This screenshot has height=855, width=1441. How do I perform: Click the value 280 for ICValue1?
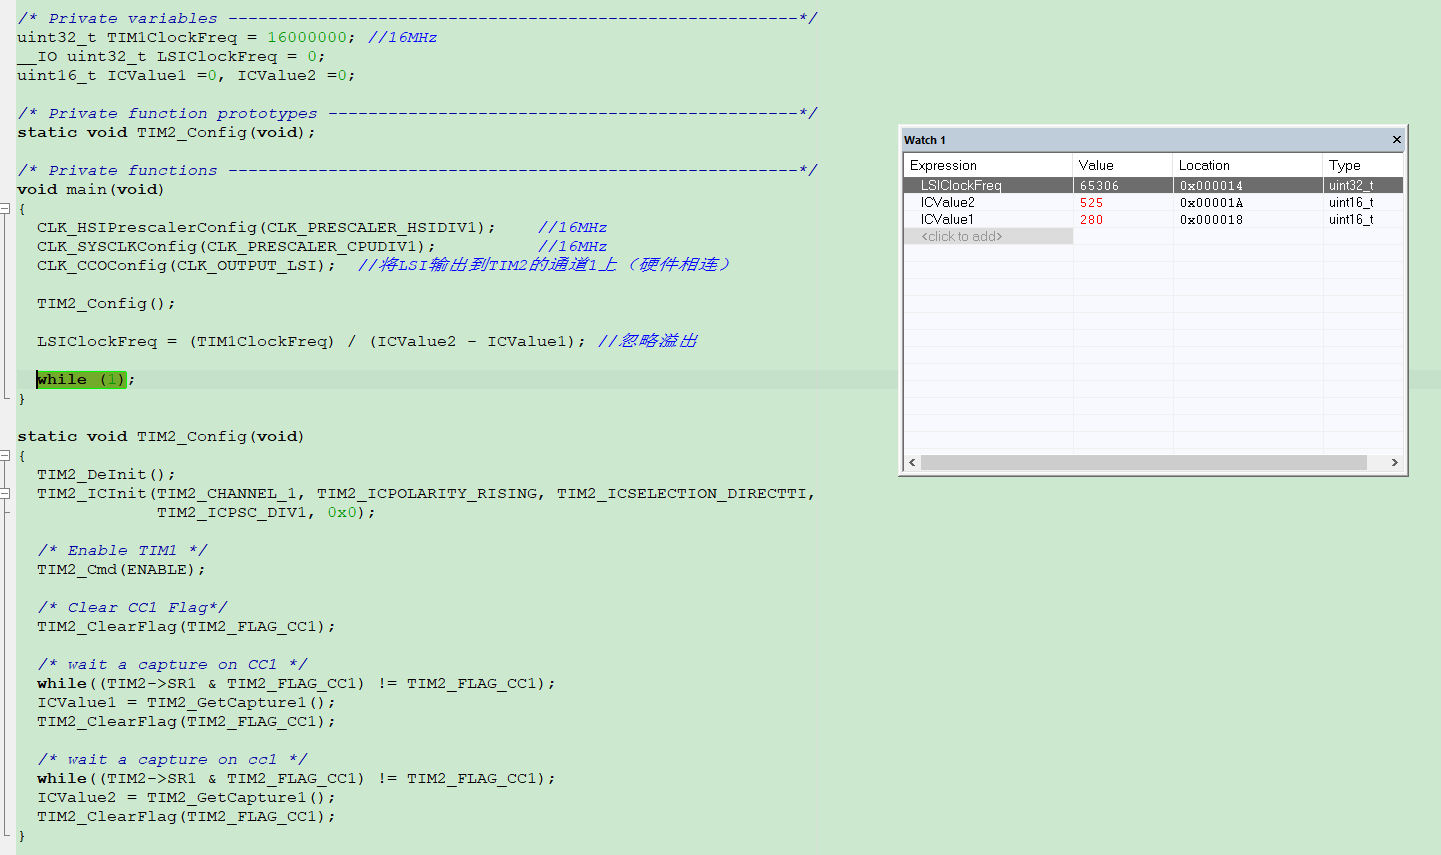1091,219
